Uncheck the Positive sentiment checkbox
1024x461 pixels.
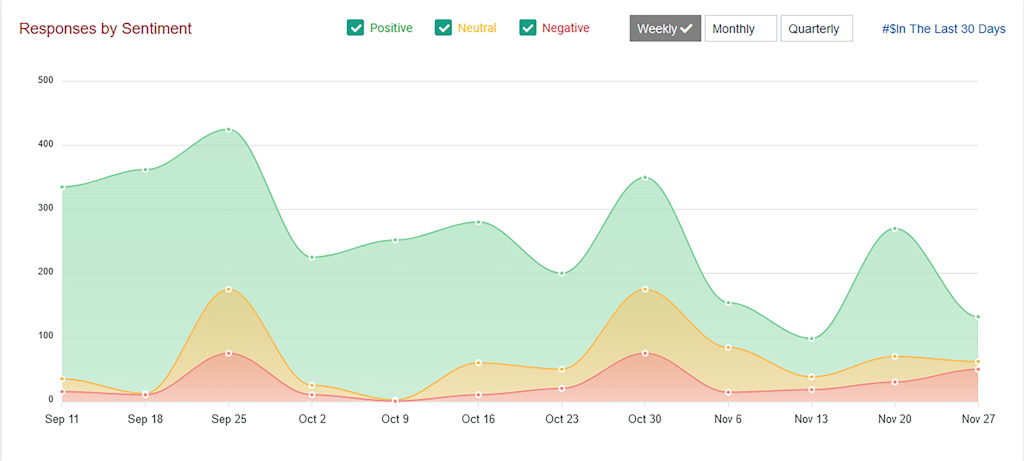pyautogui.click(x=355, y=28)
